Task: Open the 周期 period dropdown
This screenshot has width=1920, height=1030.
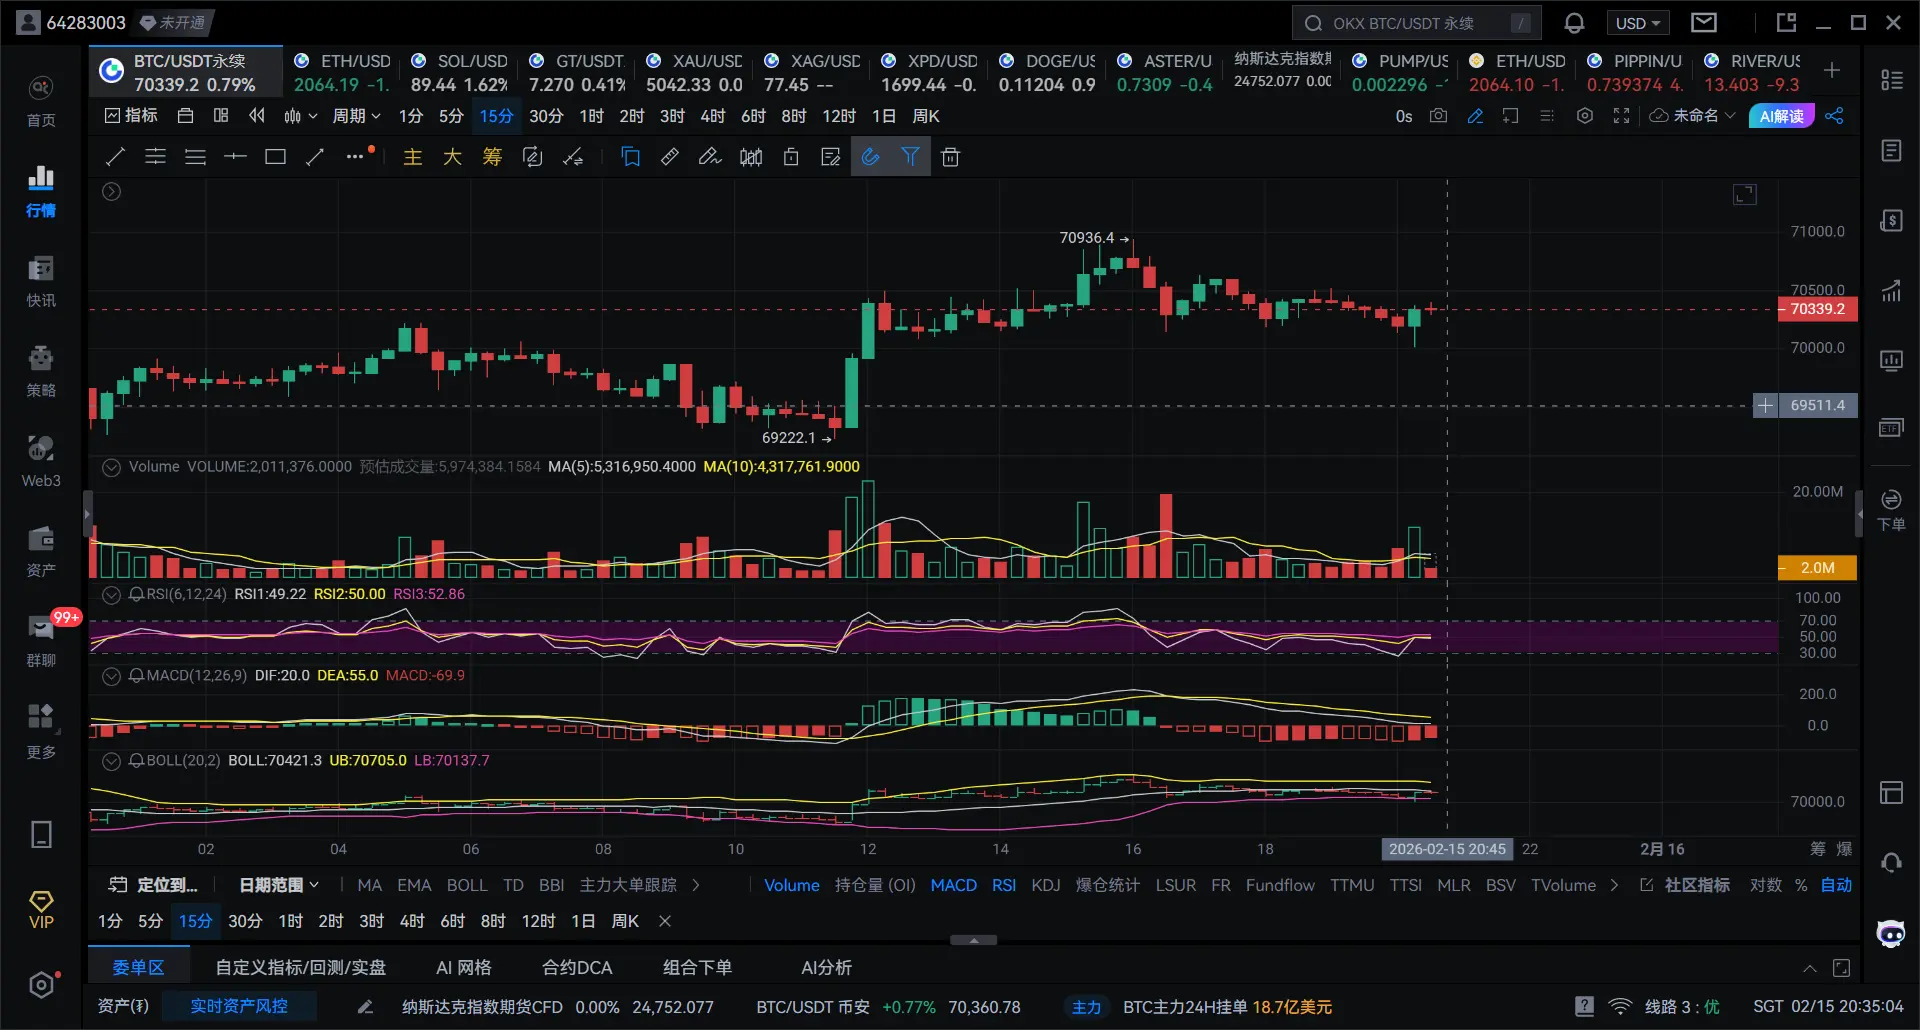Action: (x=356, y=116)
